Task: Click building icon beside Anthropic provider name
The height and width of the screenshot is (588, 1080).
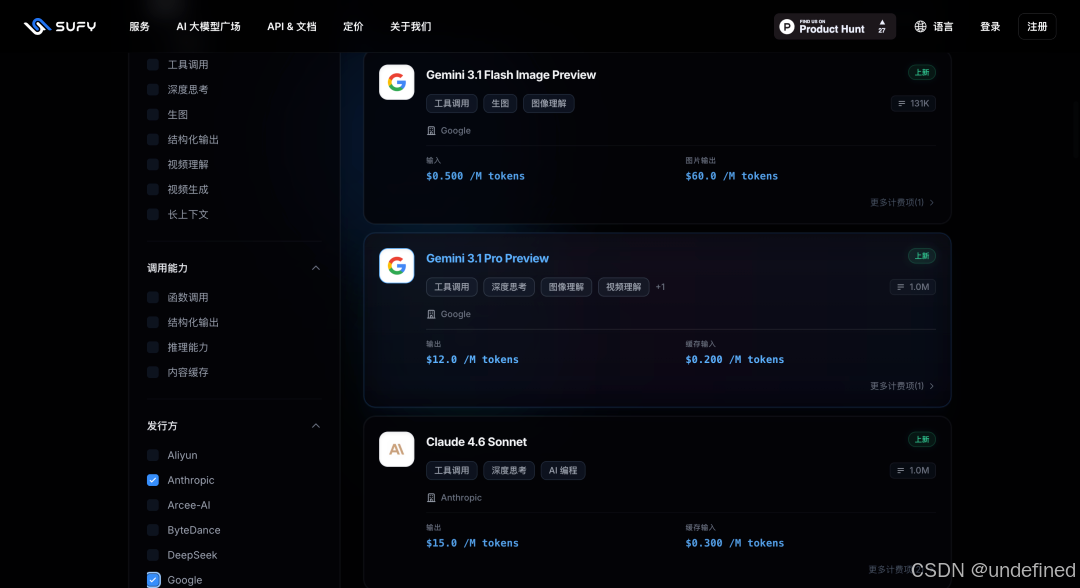Action: [431, 497]
